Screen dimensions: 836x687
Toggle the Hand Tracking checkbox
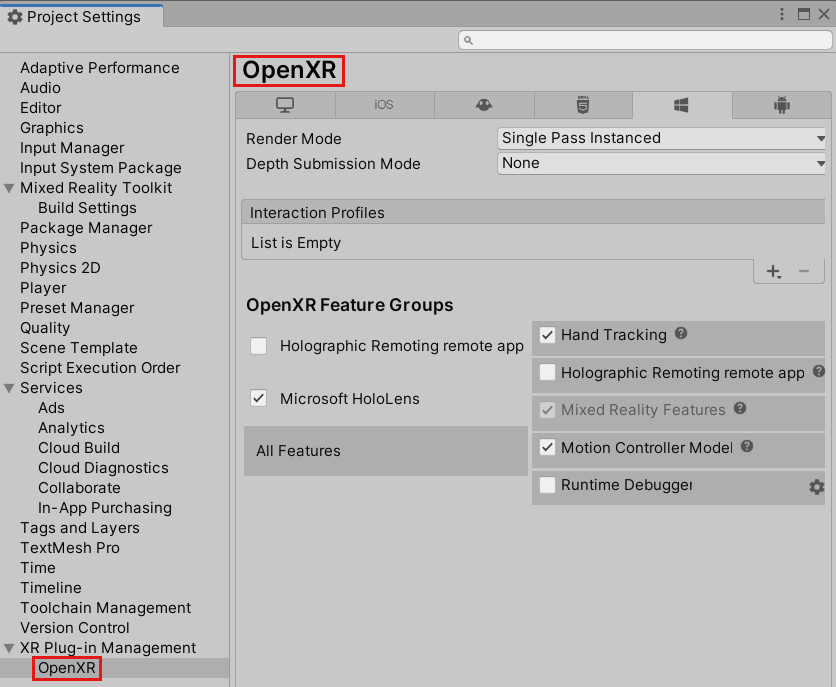pyautogui.click(x=547, y=335)
